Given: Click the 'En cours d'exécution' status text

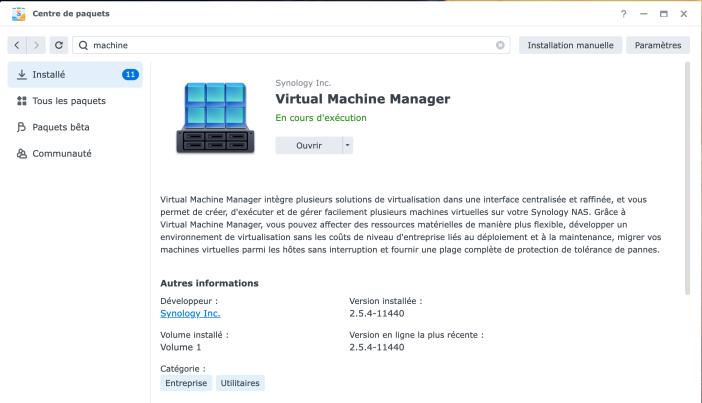Looking at the screenshot, I should coord(321,118).
